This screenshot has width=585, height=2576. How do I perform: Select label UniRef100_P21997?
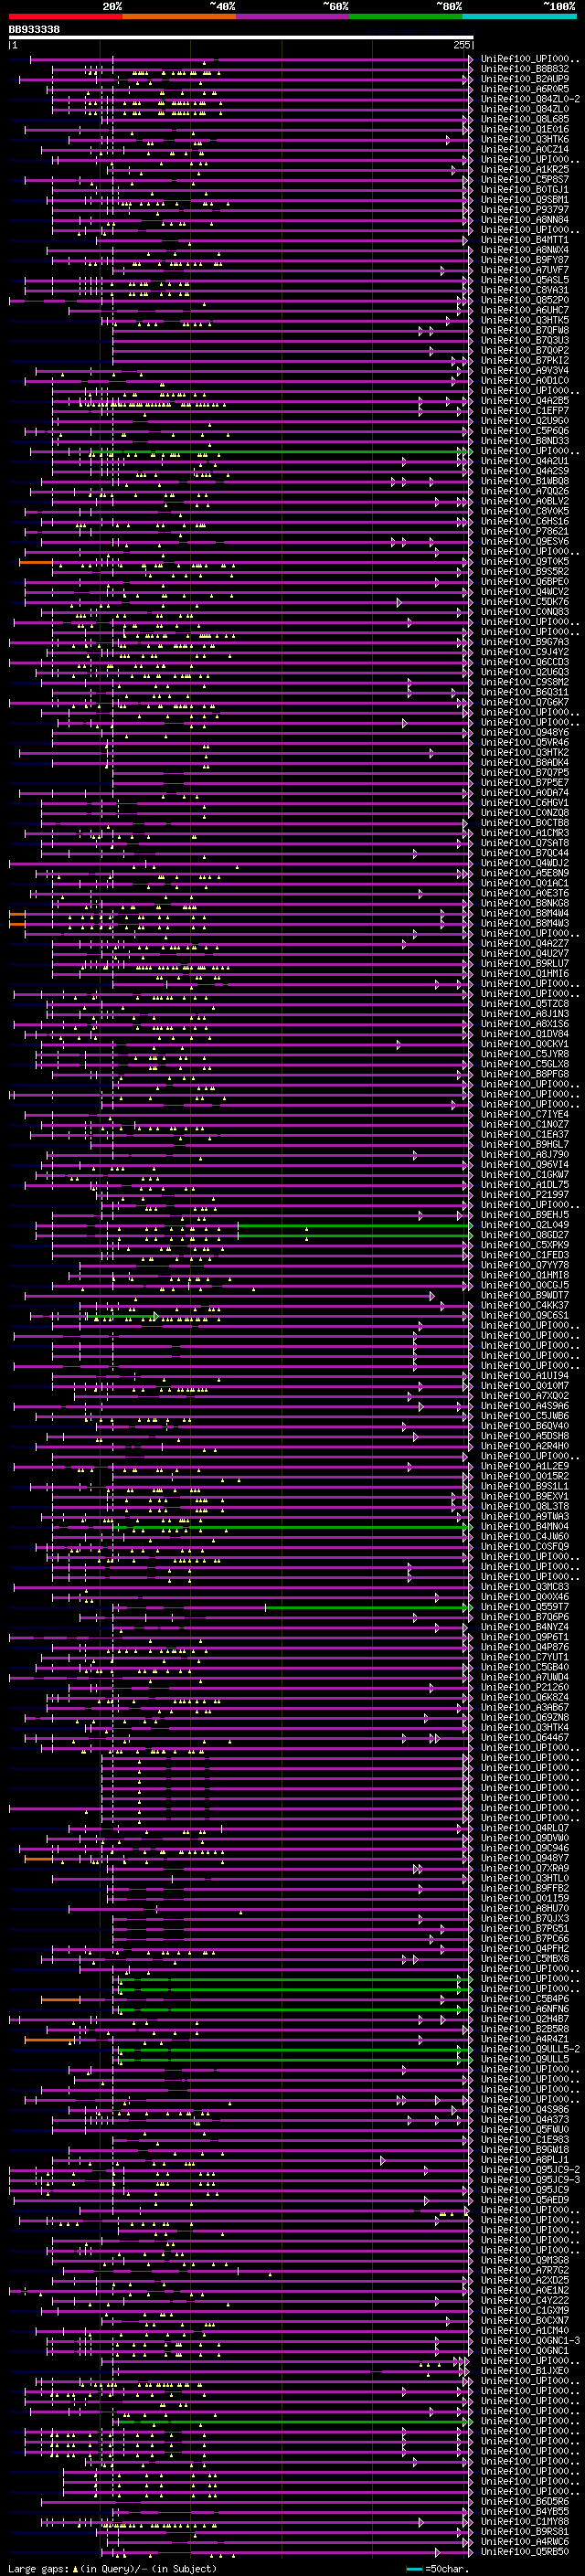coord(525,1194)
